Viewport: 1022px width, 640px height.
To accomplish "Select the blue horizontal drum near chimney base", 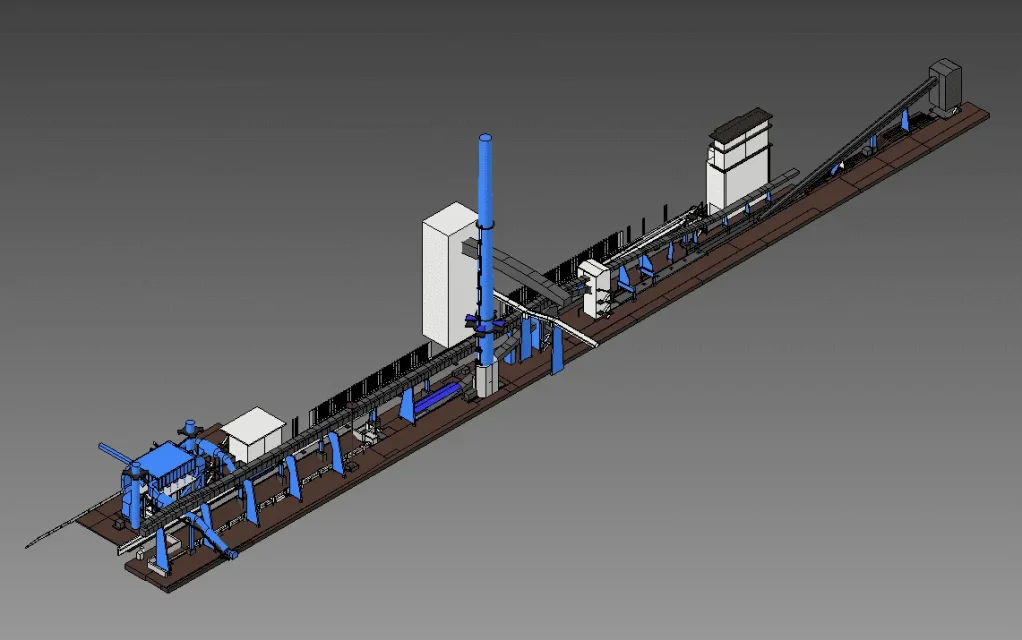I will click(x=437, y=398).
